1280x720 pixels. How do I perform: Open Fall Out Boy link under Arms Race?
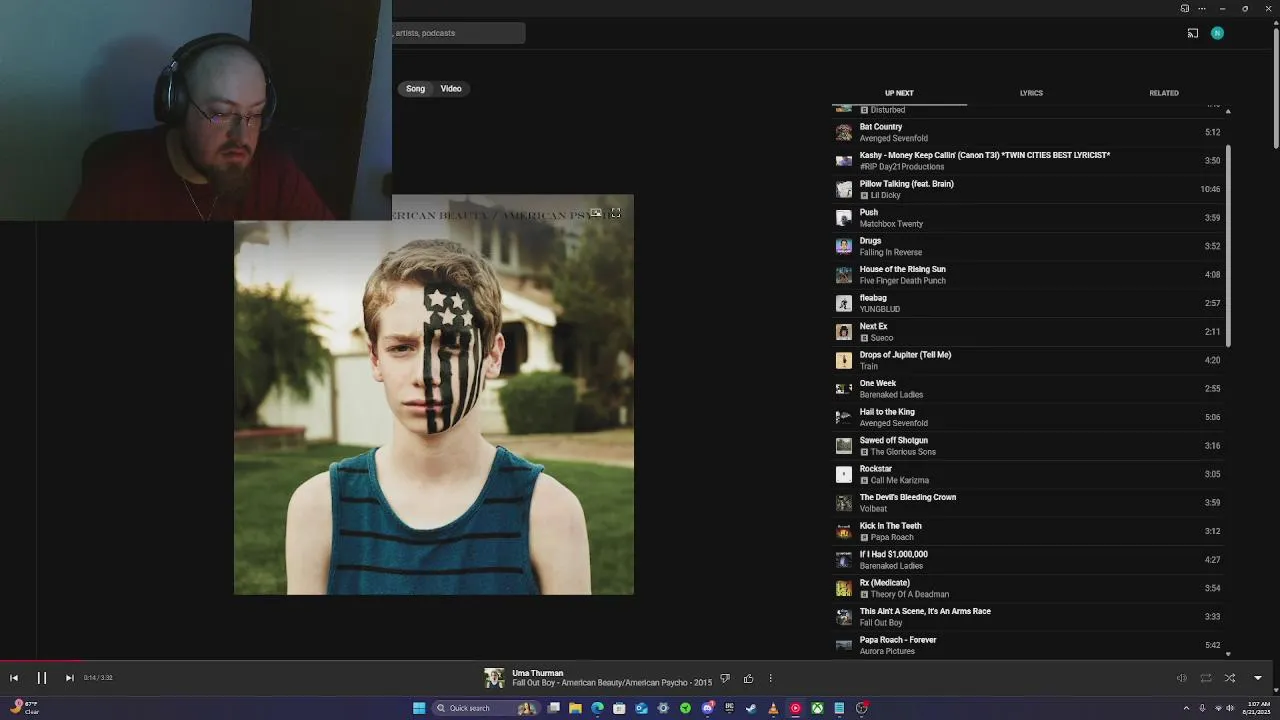pos(881,623)
